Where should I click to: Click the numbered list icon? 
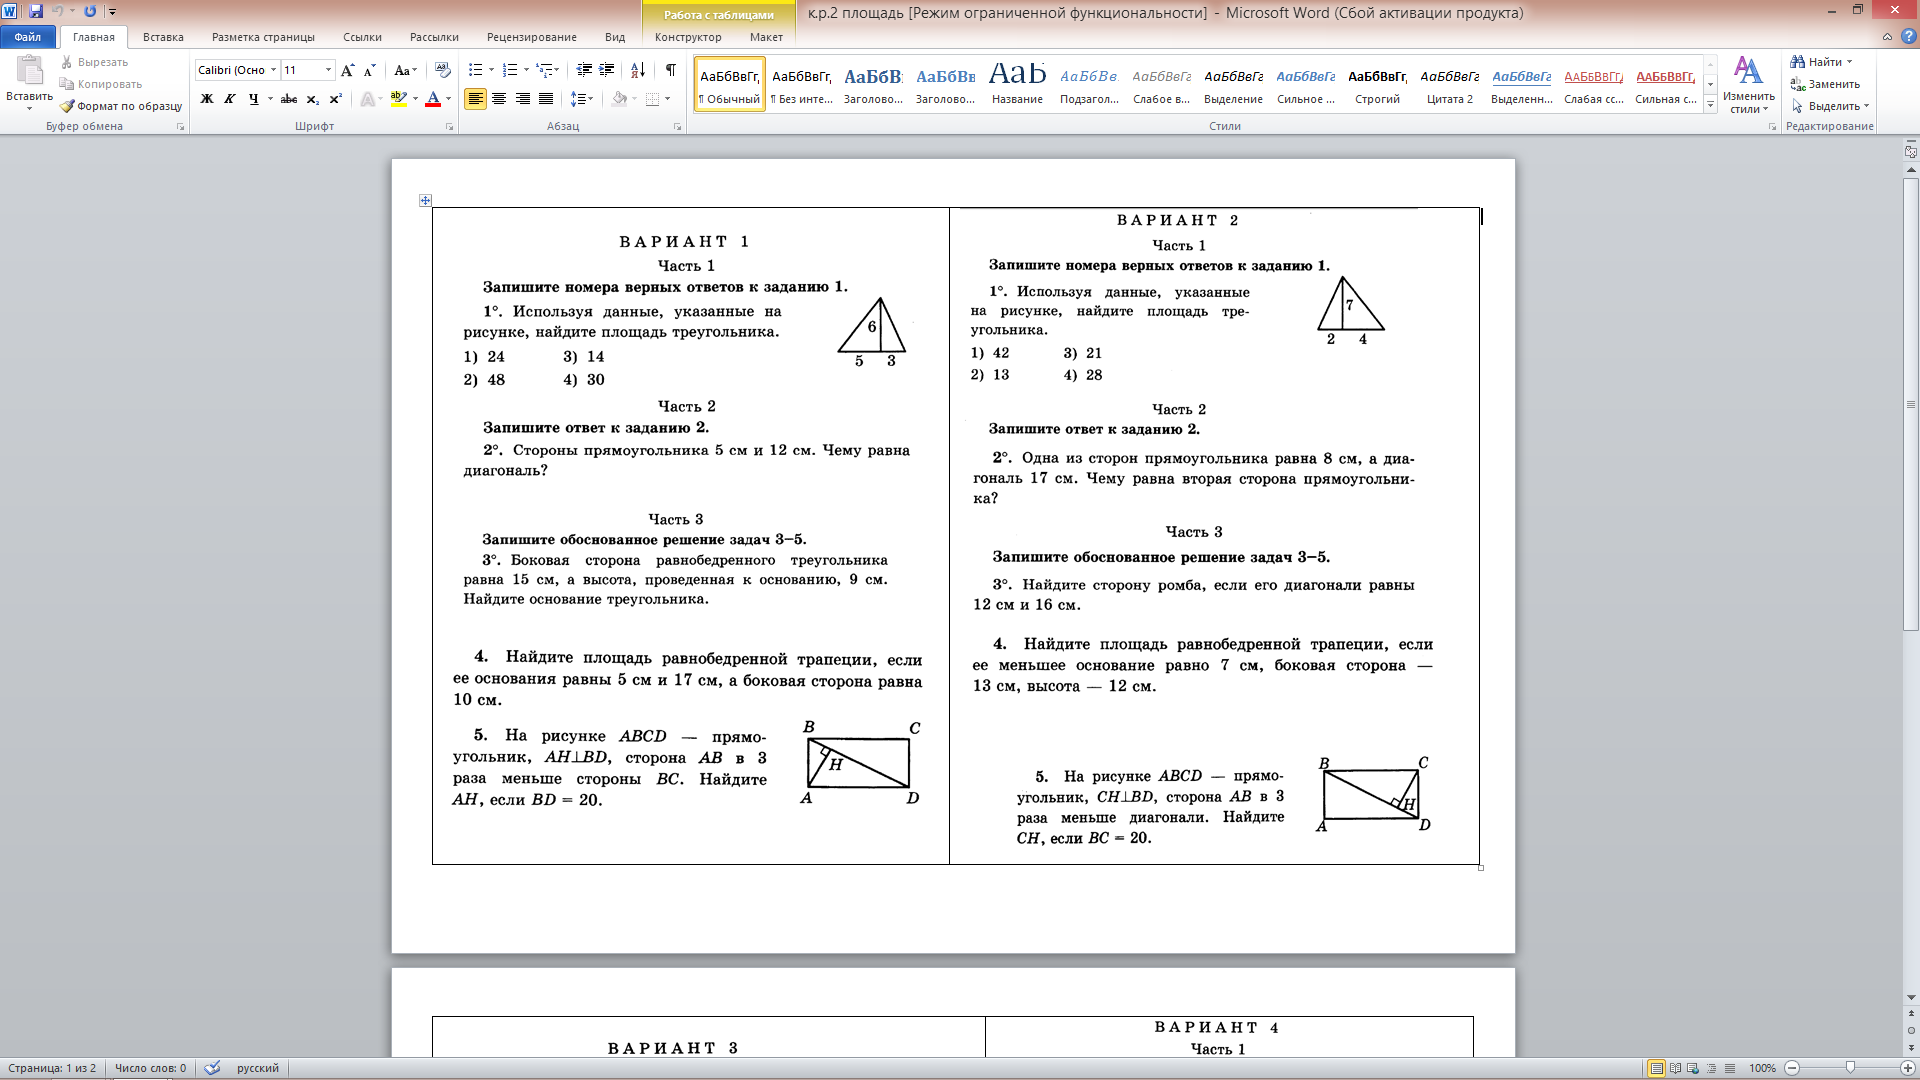510,70
